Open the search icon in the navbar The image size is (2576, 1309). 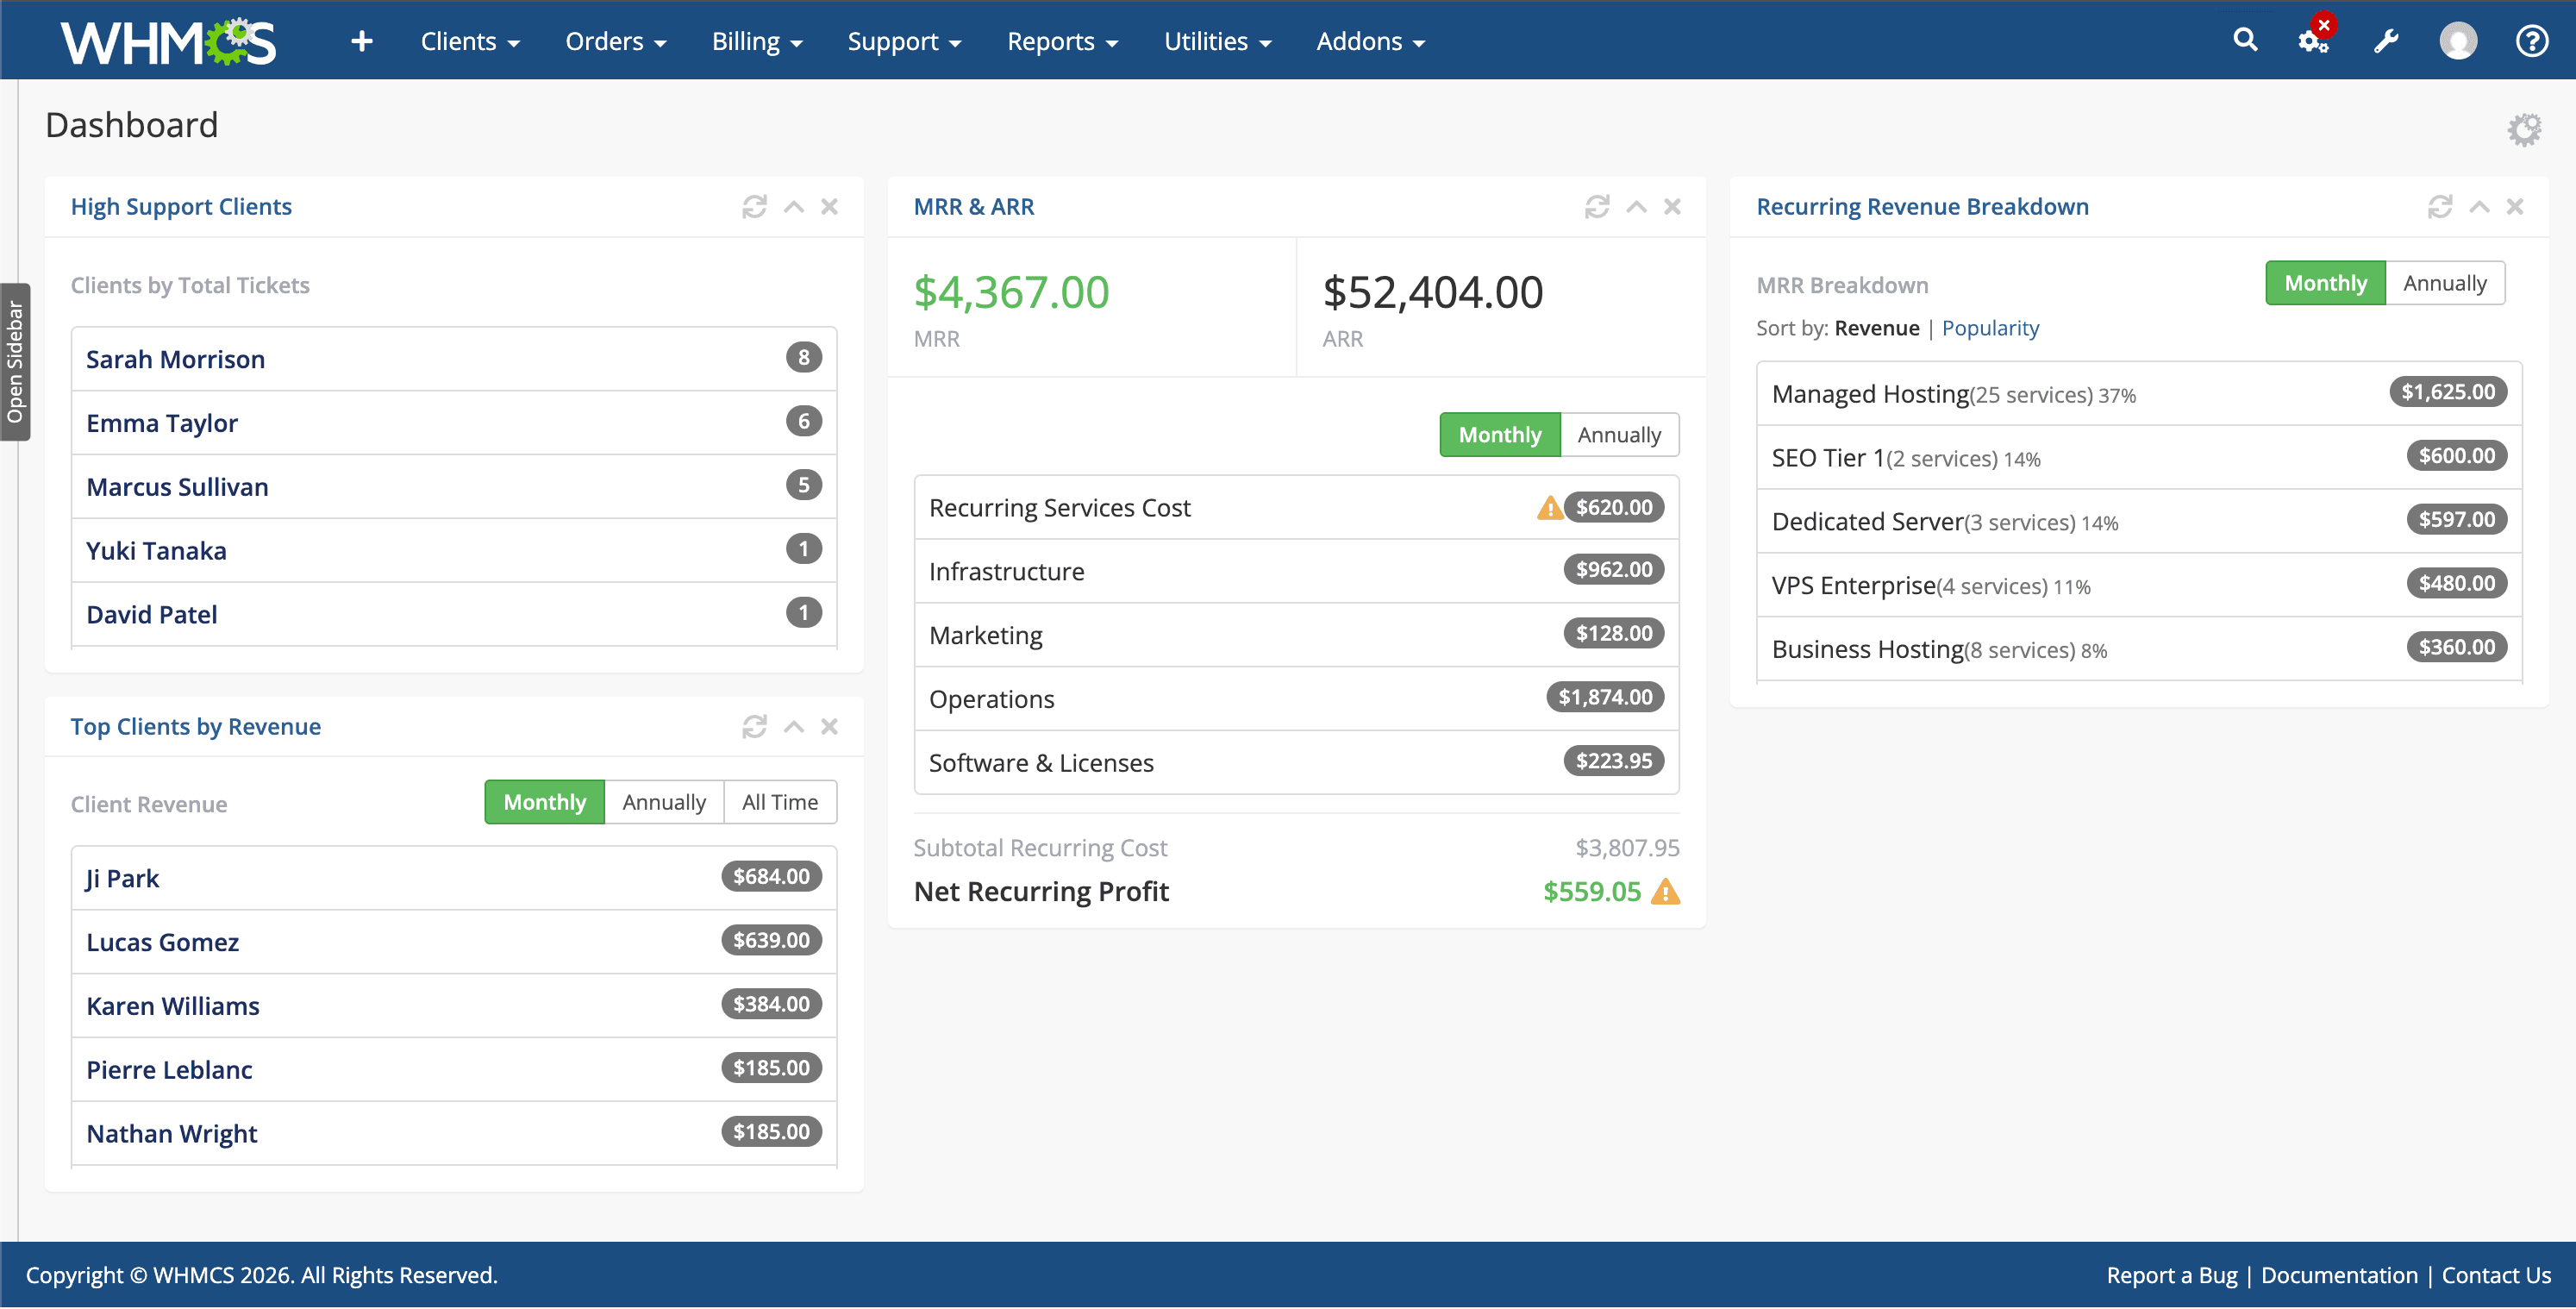2245,41
